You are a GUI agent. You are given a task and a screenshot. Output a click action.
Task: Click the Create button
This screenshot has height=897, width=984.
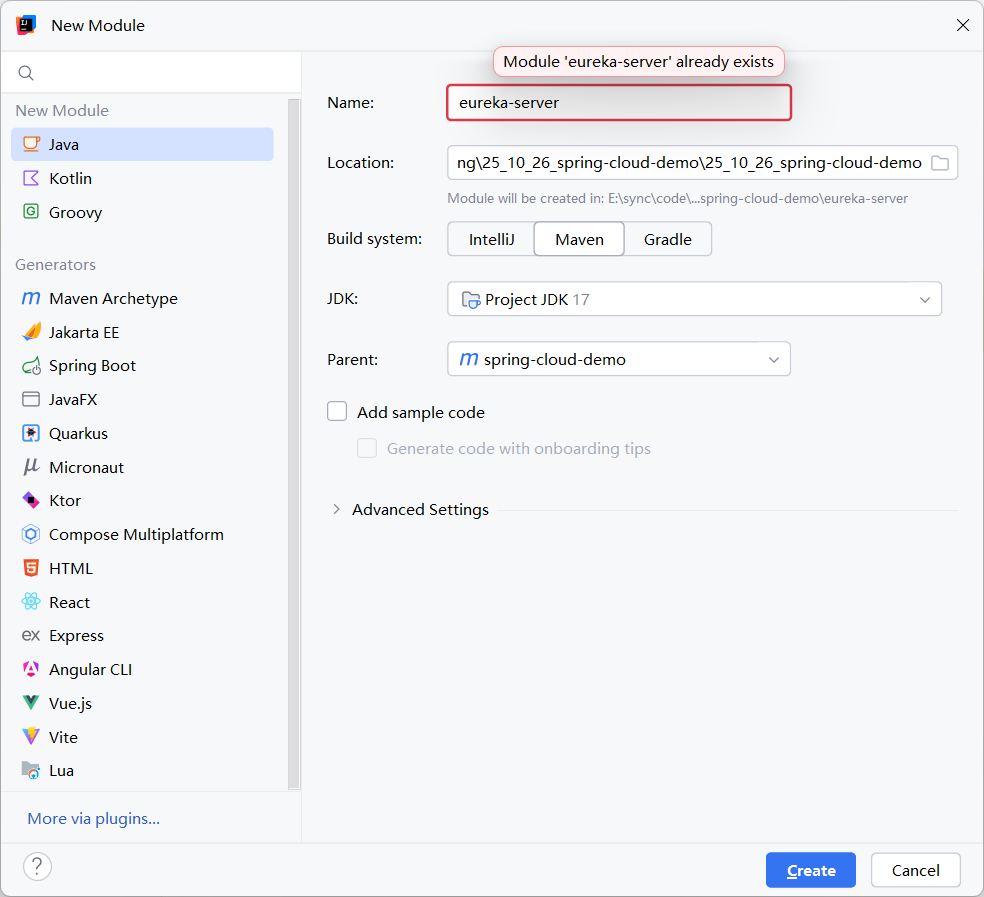810,870
